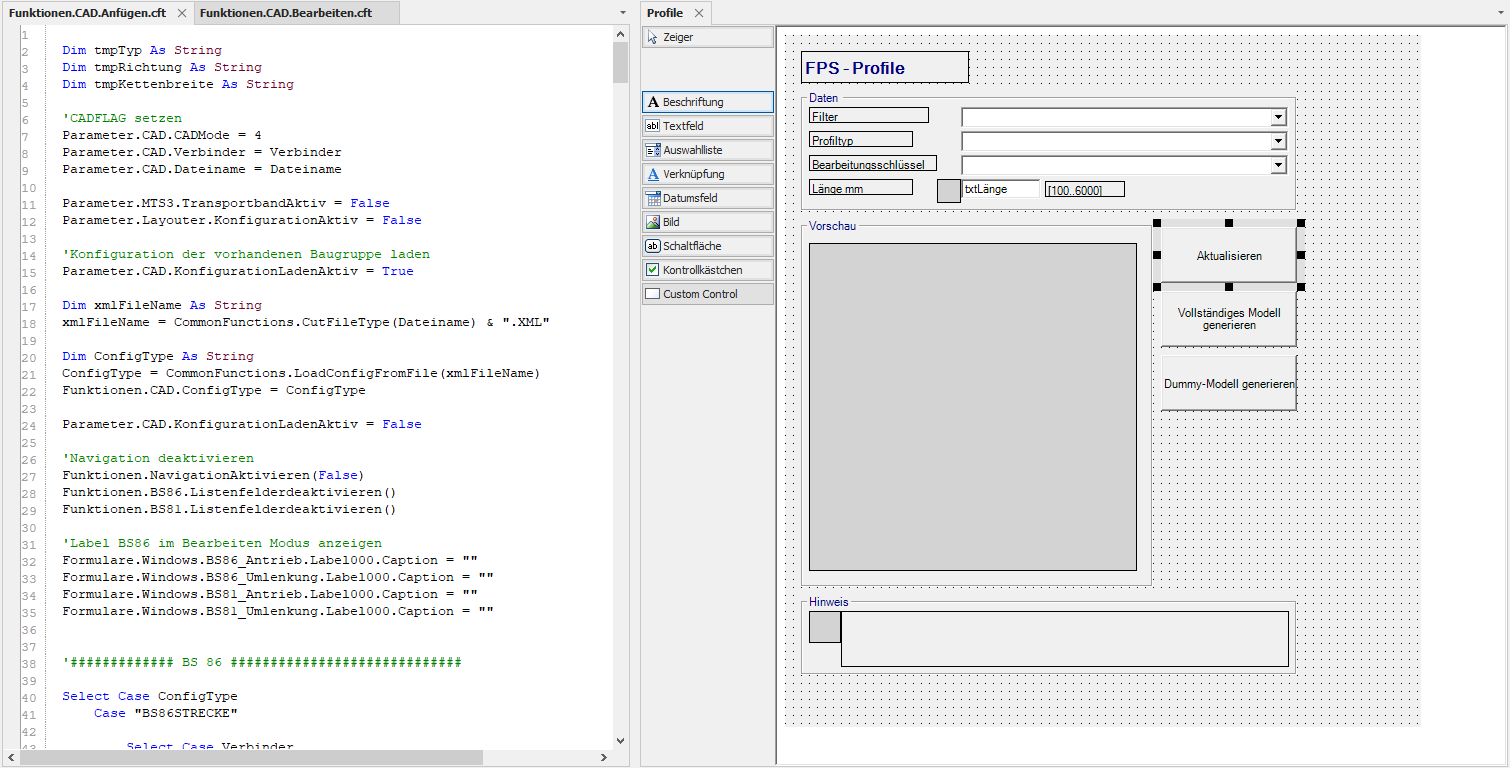
Task: Choose the Textfeld tool in toolbox
Action: click(x=707, y=126)
